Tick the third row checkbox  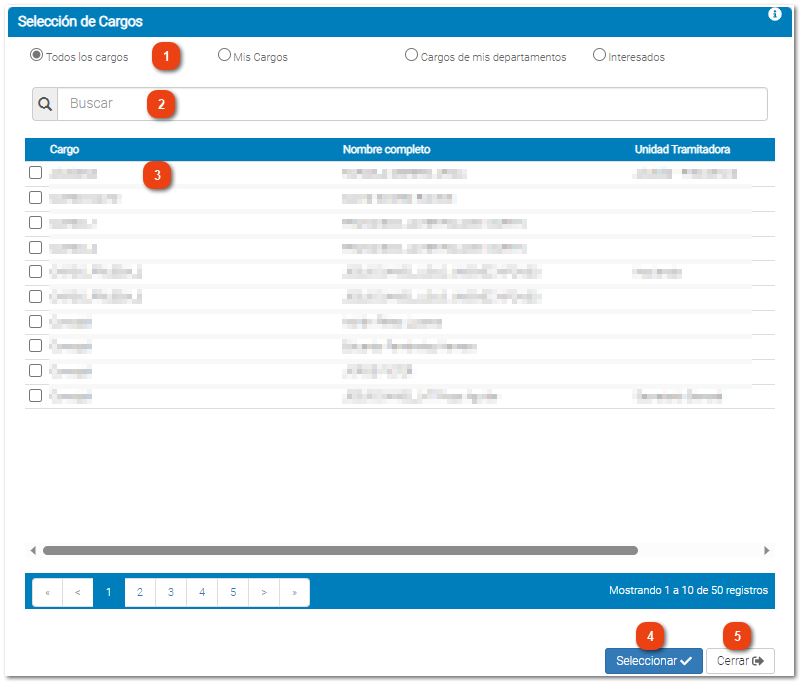[35, 223]
